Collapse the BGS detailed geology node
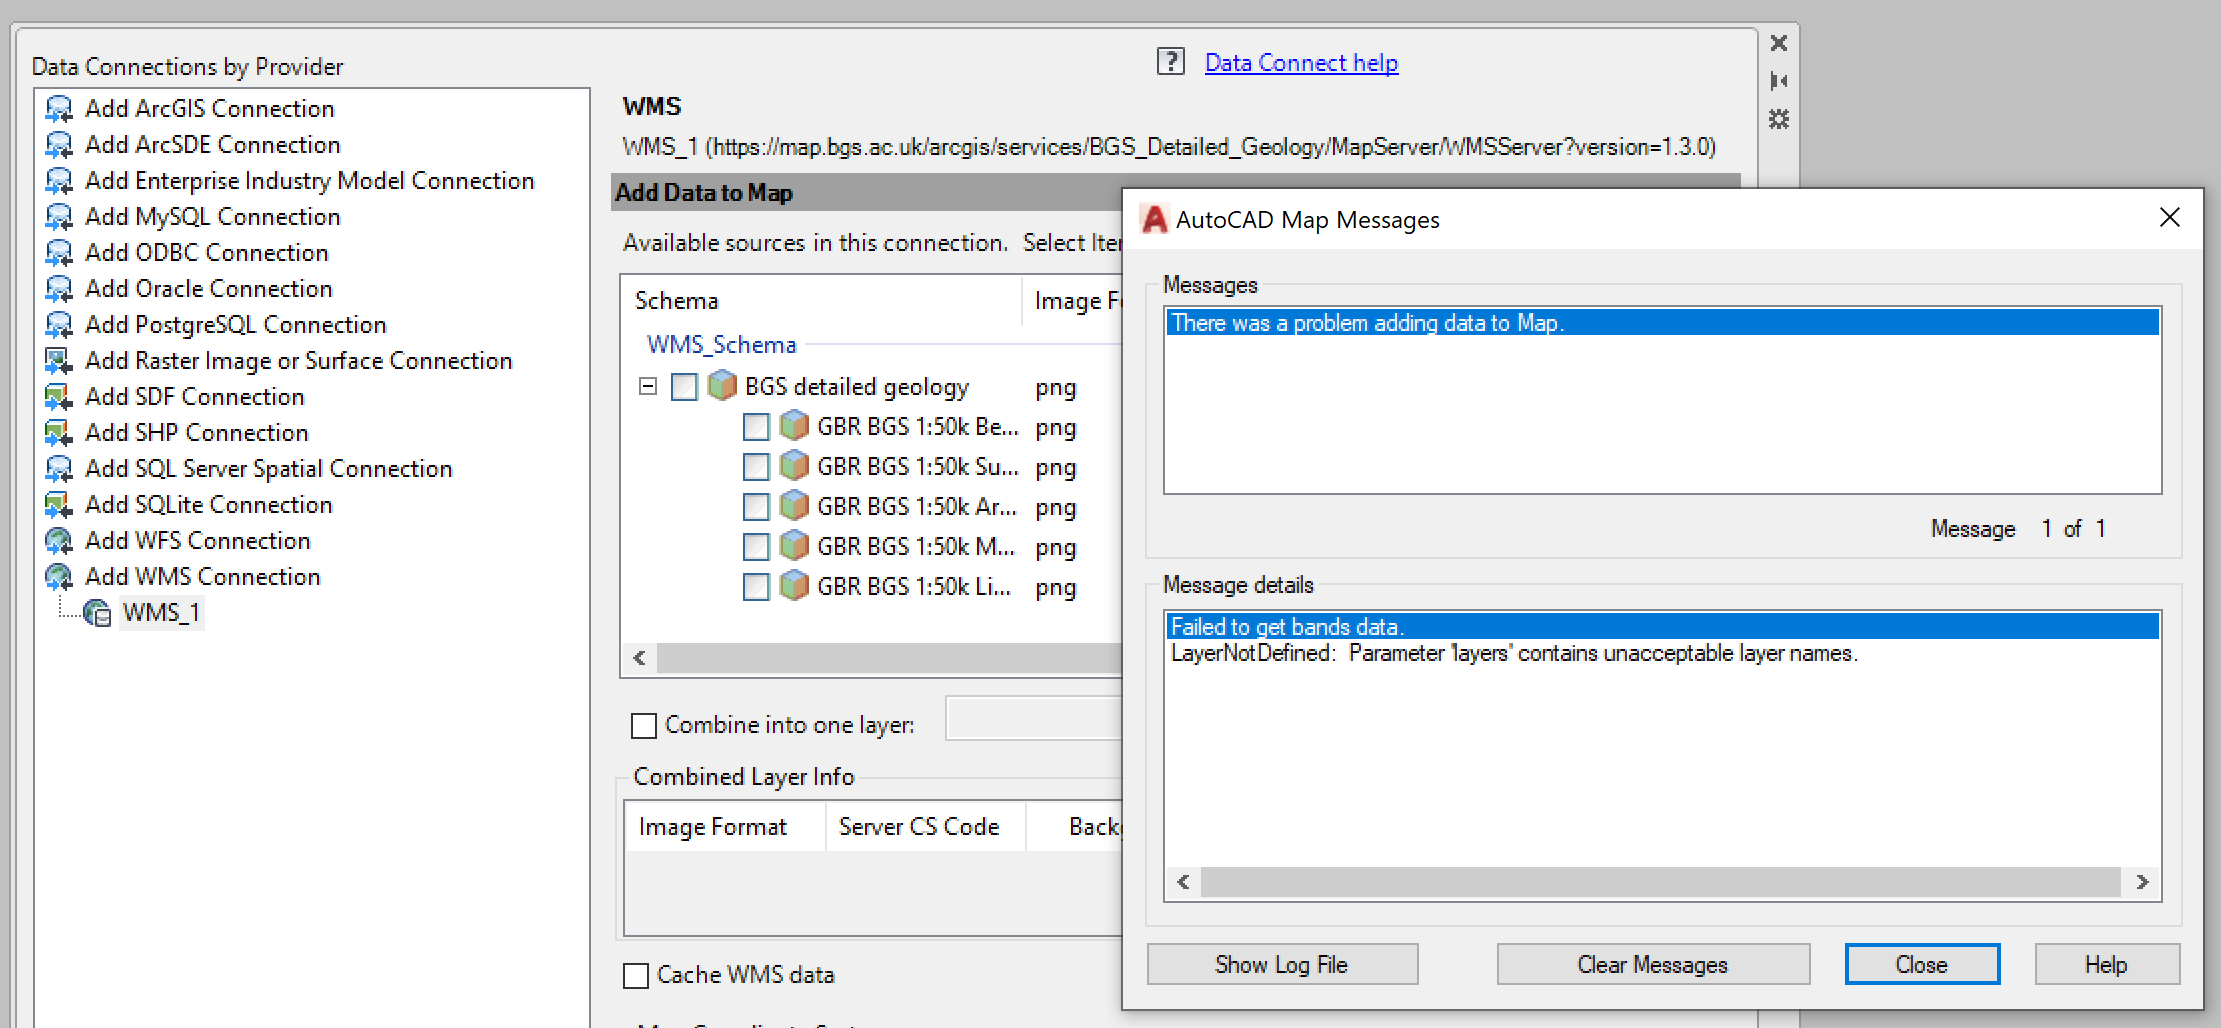Viewport: 2221px width, 1028px height. point(646,385)
